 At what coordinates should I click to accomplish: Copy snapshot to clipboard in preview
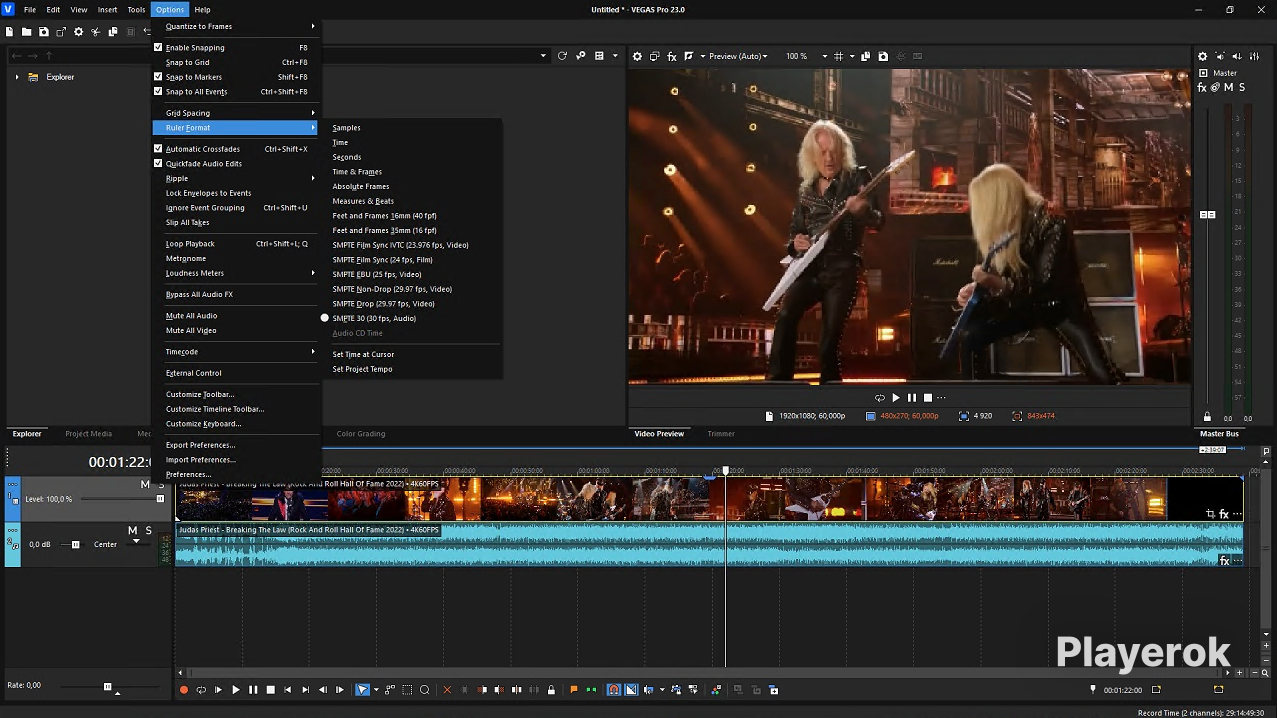(866, 57)
